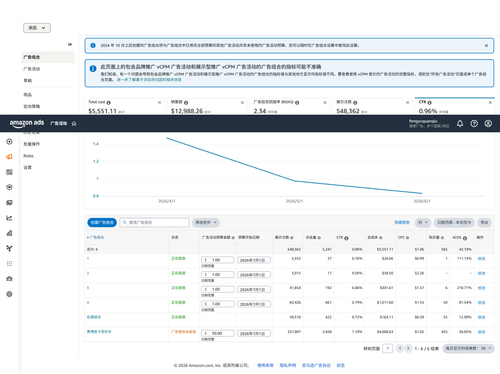Click info icon in CPC column header
The width and height of the screenshot is (500, 374).
click(x=407, y=238)
